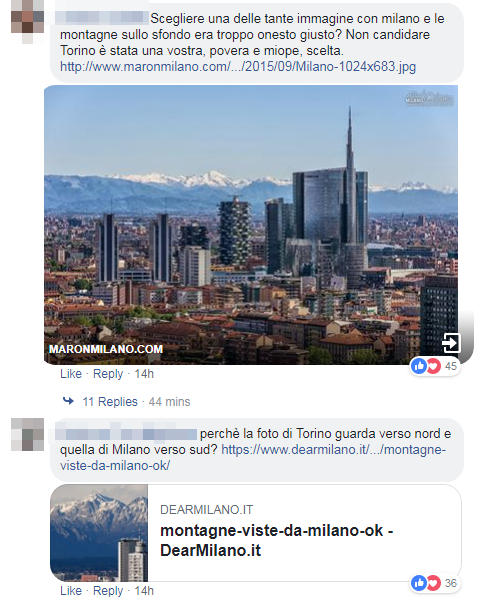Like the second comment about Torino photo
Screen dimensions: 483x600
[71, 590]
